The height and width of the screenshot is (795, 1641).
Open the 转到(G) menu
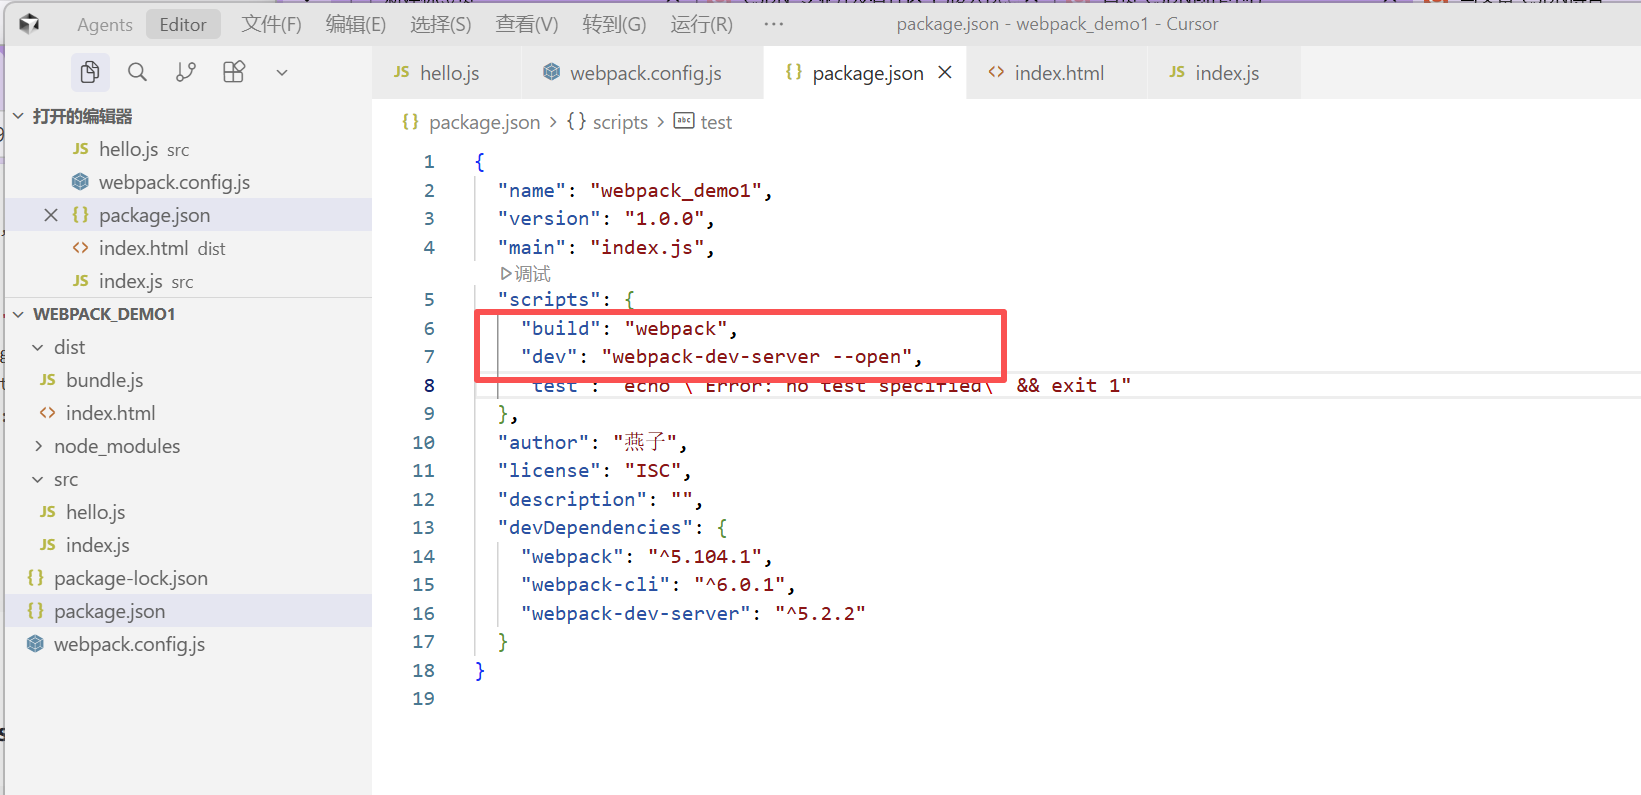[x=614, y=24]
